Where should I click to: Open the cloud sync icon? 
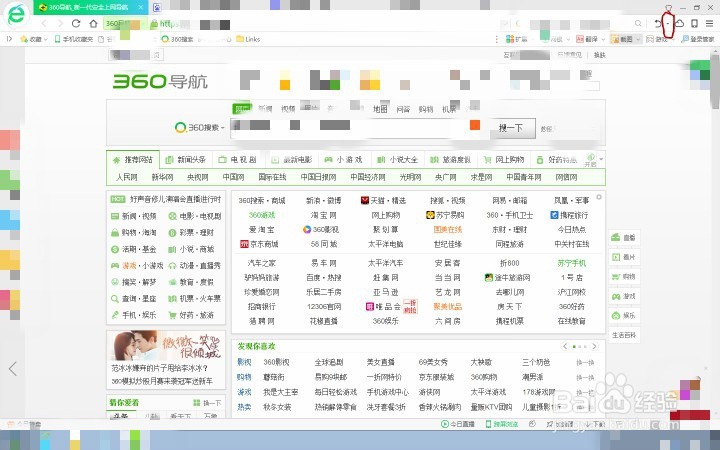pyautogui.click(x=680, y=23)
